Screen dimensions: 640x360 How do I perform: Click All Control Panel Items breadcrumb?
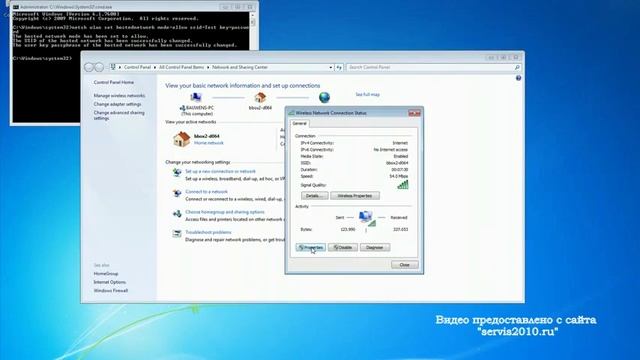coord(181,67)
